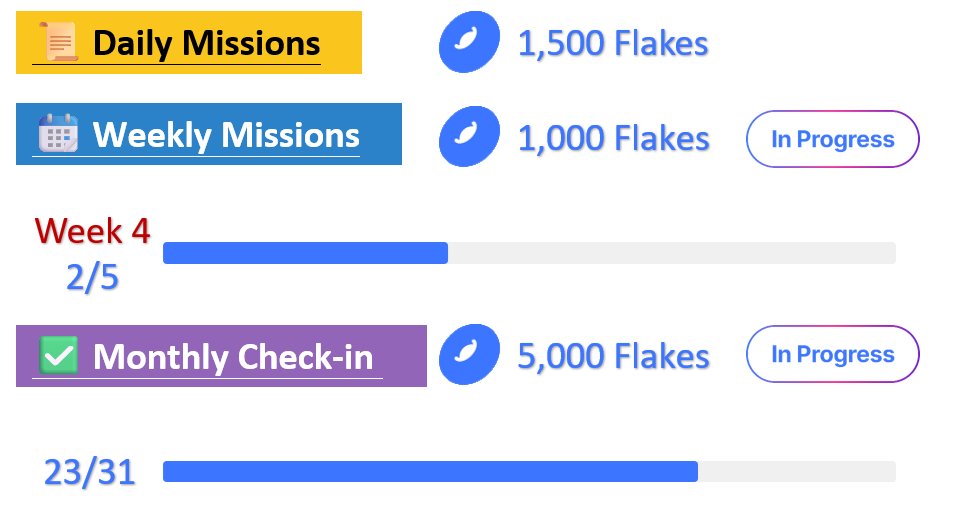Select the 1,000 Flakes reward text

click(613, 138)
